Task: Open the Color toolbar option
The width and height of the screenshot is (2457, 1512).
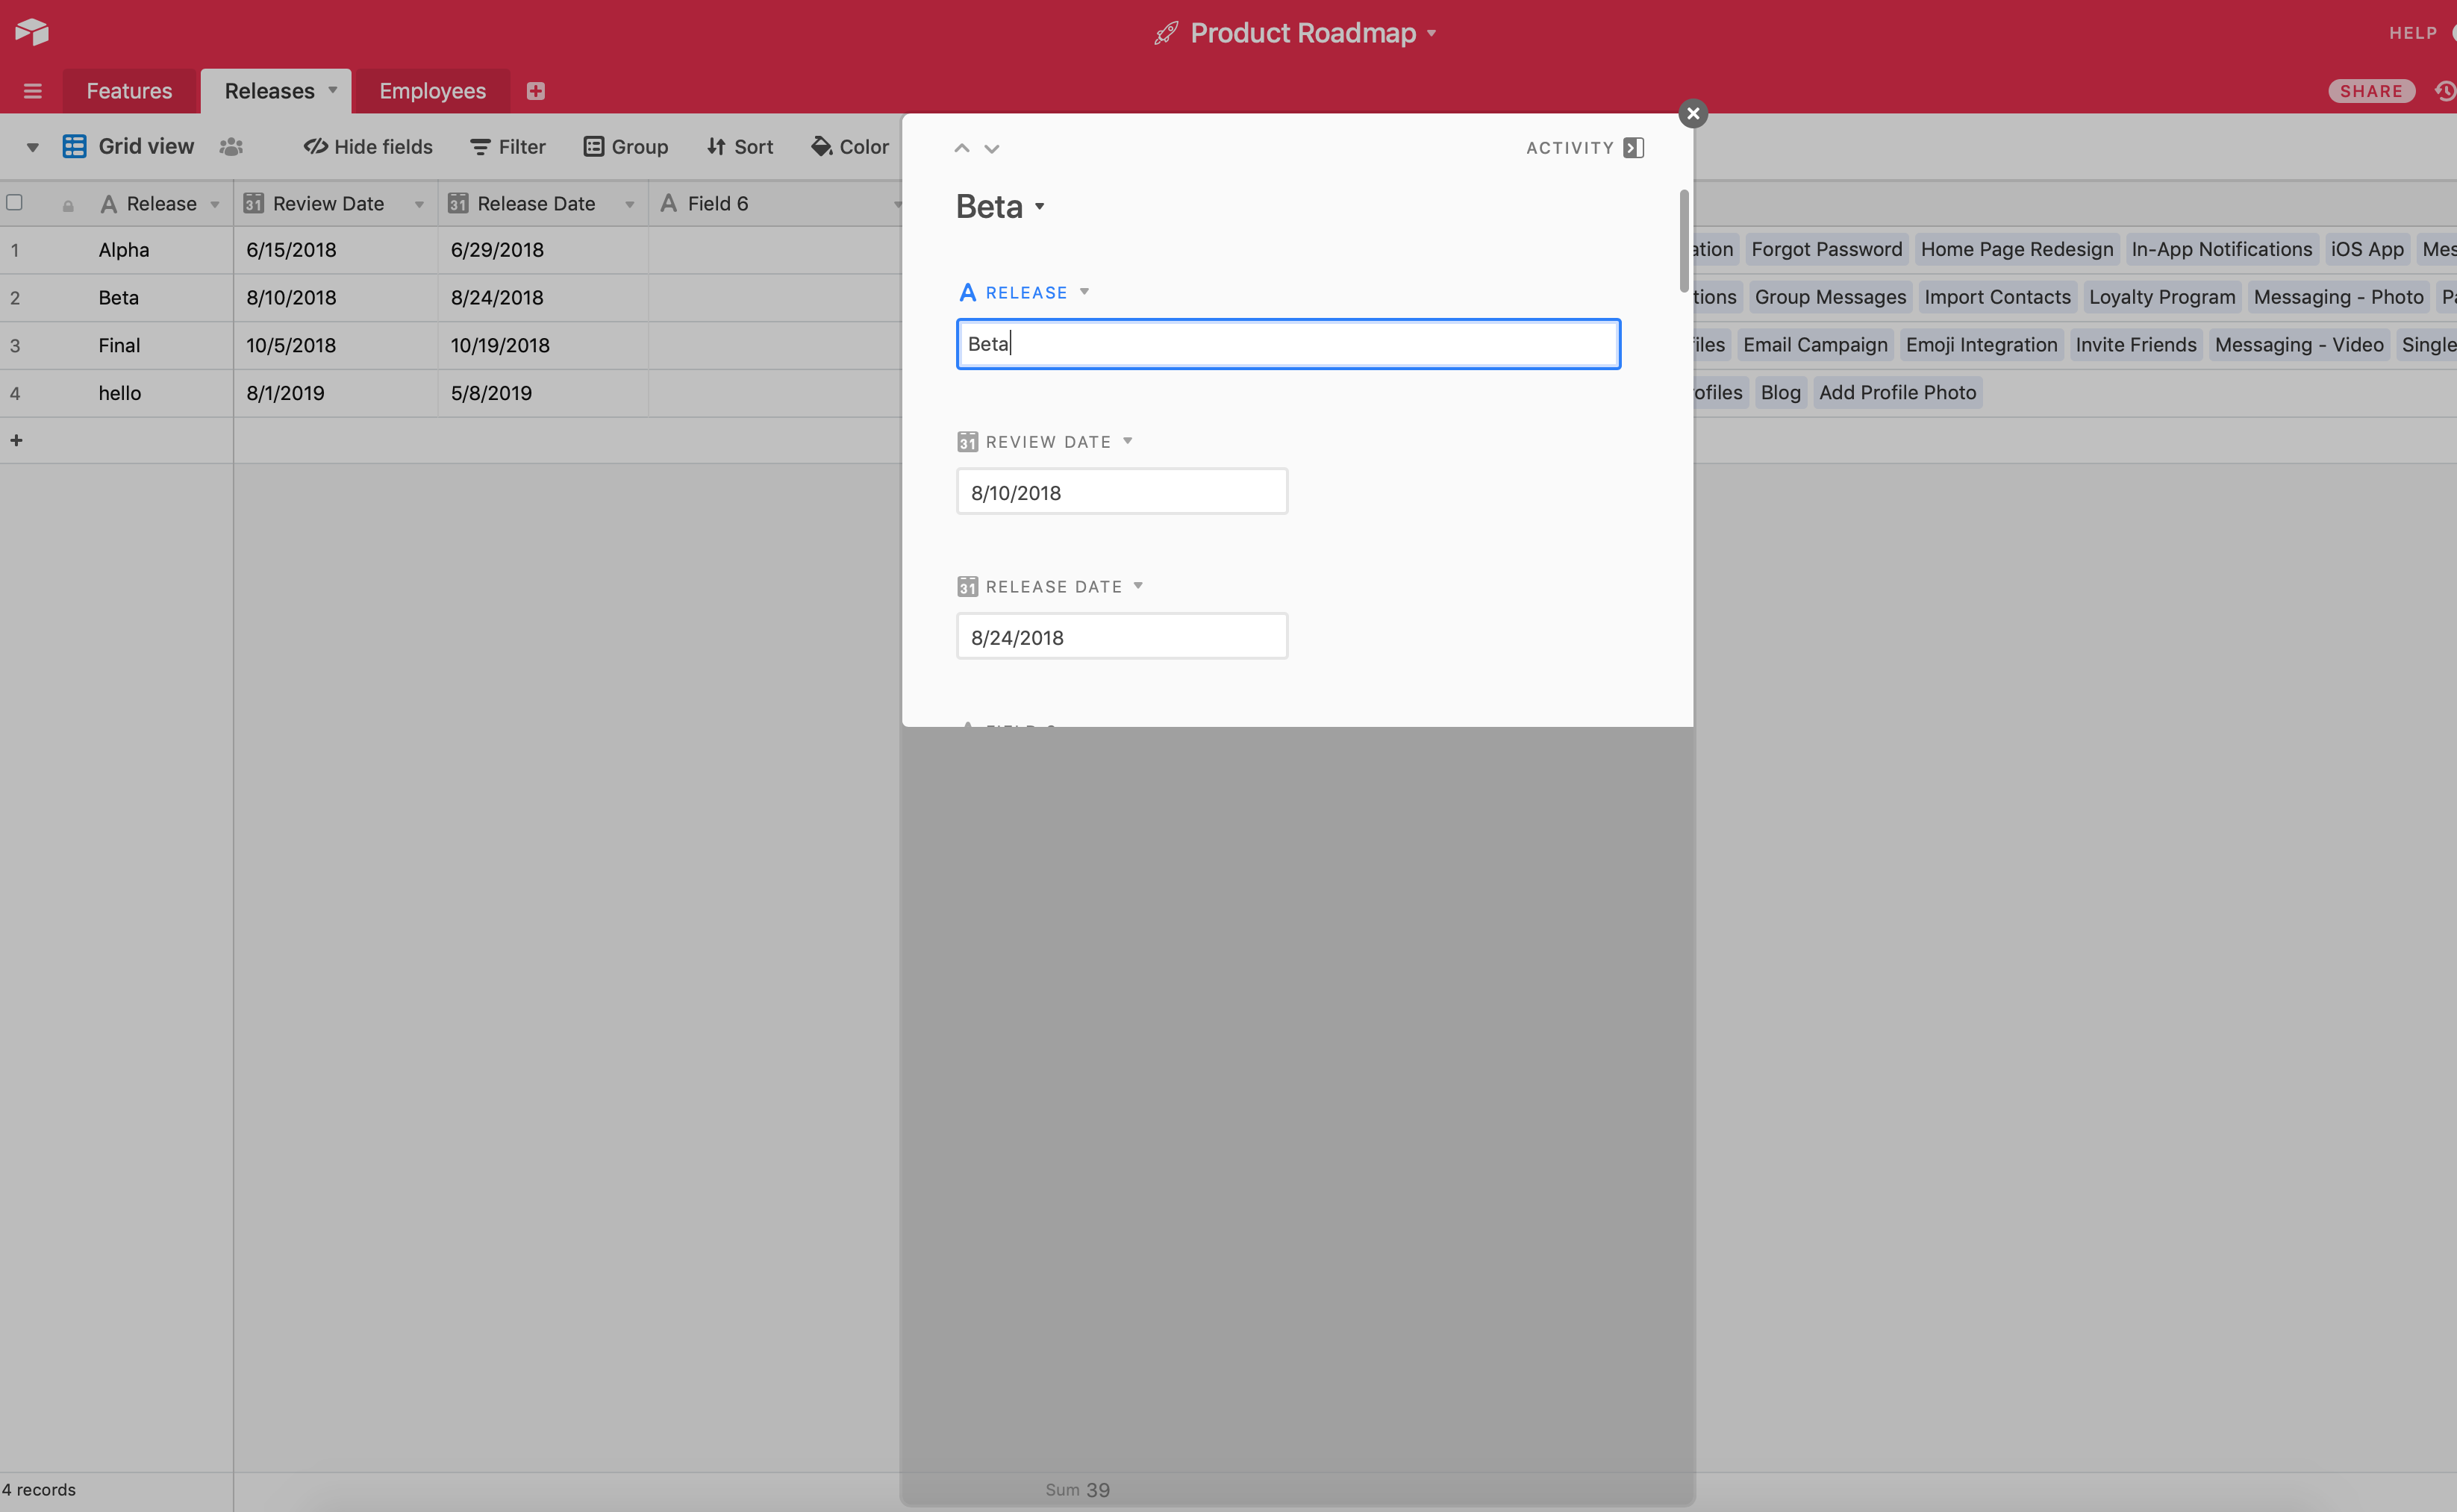Action: tap(850, 146)
